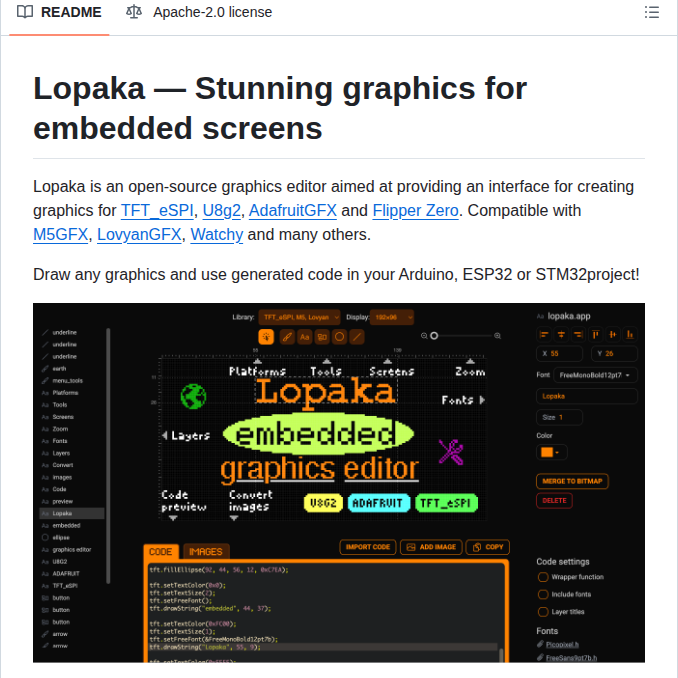Switch to the Apache-2.0 license tab
Viewport: 678px width, 678px height.
pyautogui.click(x=199, y=13)
